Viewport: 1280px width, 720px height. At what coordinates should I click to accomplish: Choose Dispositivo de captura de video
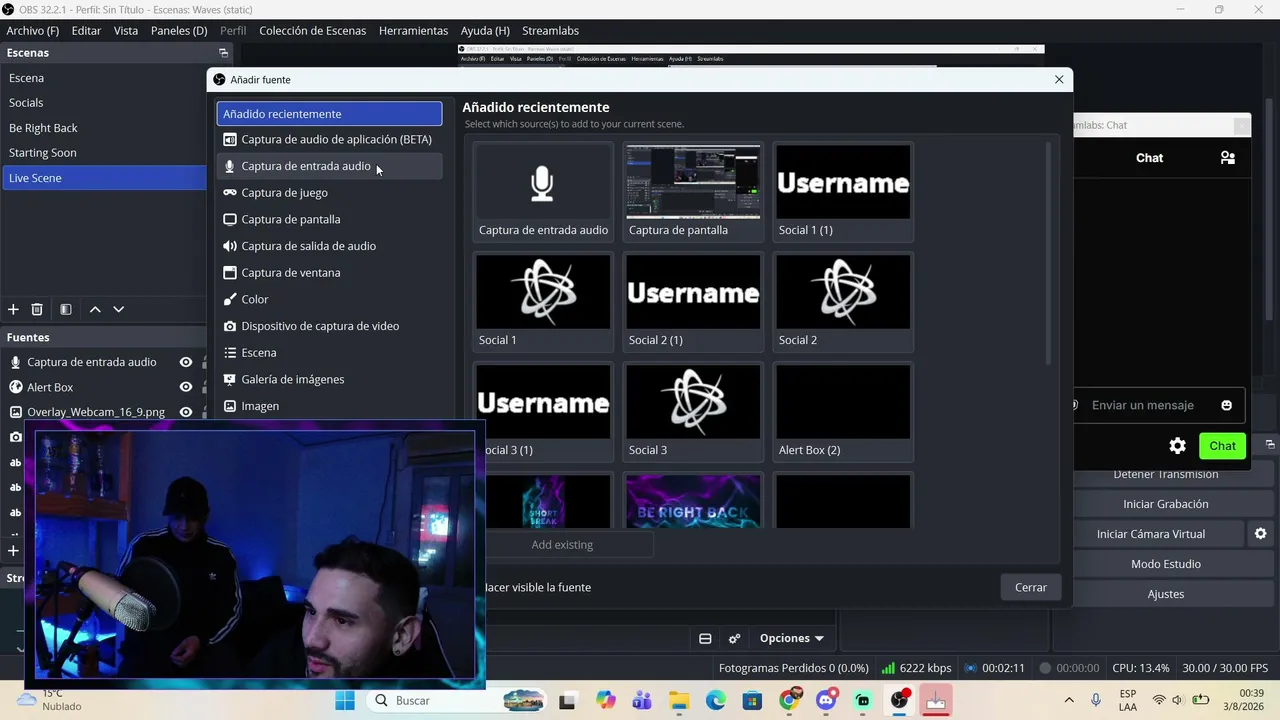(x=329, y=326)
